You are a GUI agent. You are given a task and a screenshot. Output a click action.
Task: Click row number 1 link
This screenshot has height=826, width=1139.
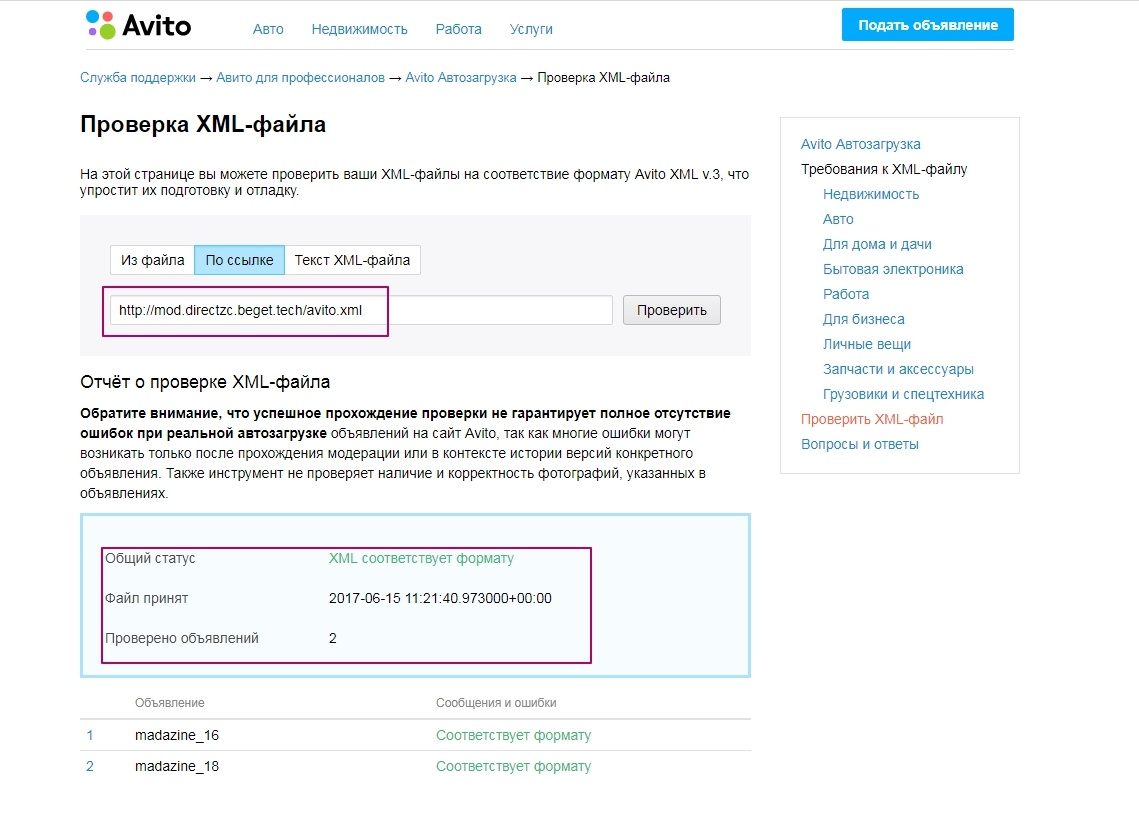point(90,735)
